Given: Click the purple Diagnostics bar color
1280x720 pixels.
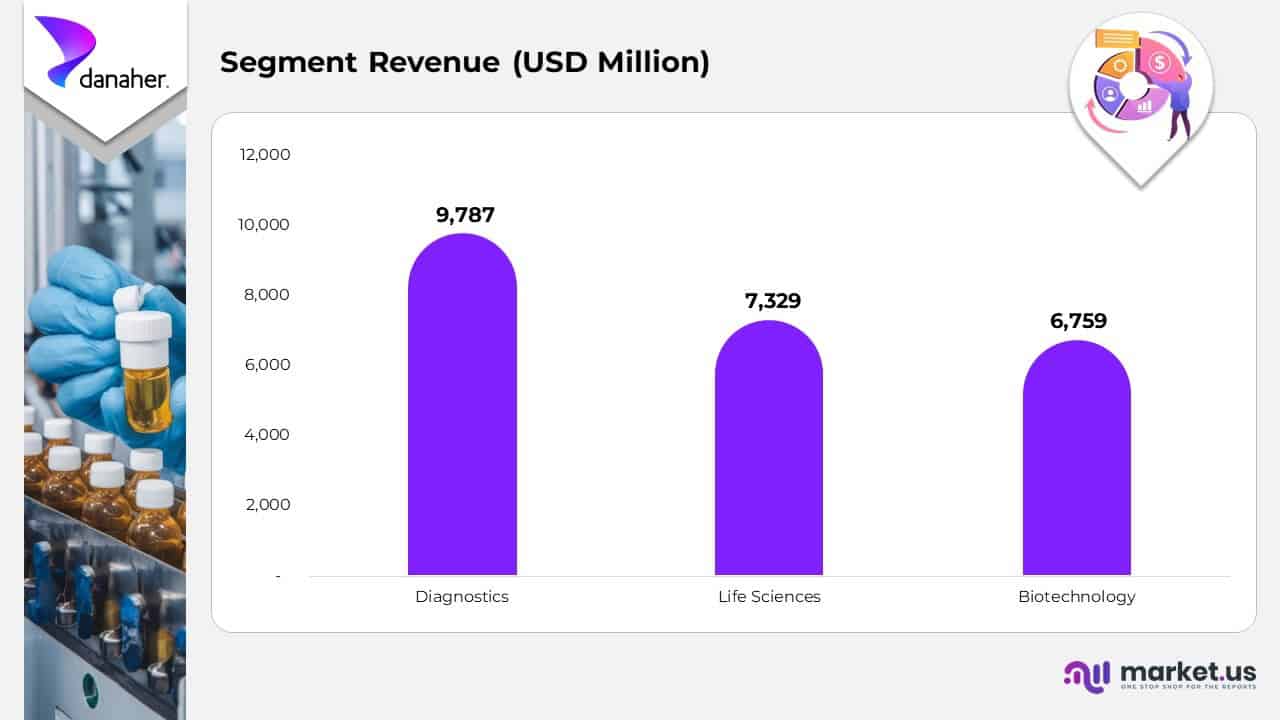Looking at the screenshot, I should [x=462, y=400].
